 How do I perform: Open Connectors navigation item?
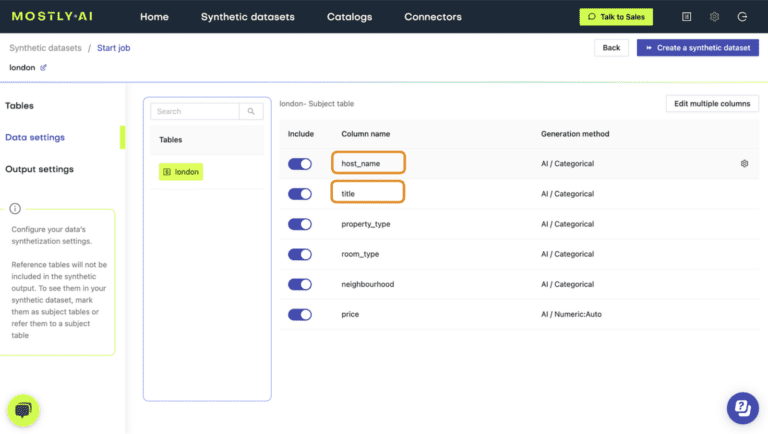(x=432, y=17)
